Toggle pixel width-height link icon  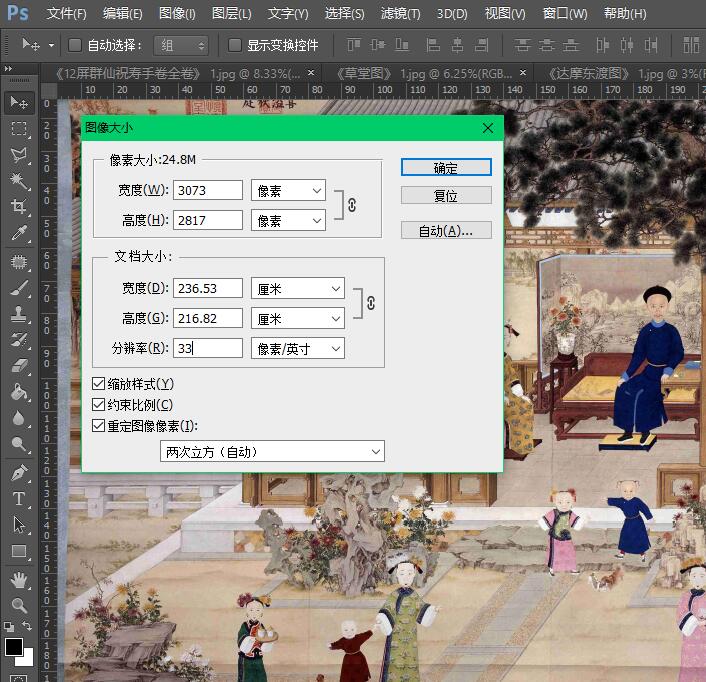(x=352, y=205)
